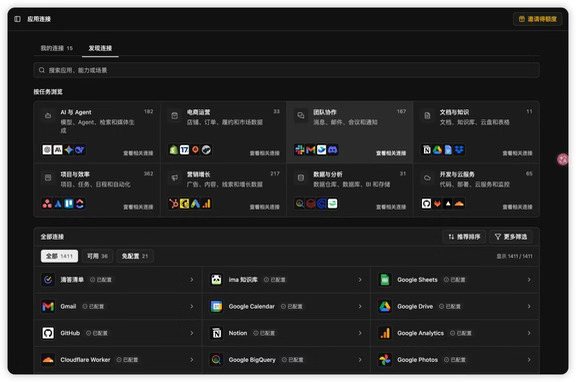
Task: Click the 项目与效率 category title
Action: 75,174
